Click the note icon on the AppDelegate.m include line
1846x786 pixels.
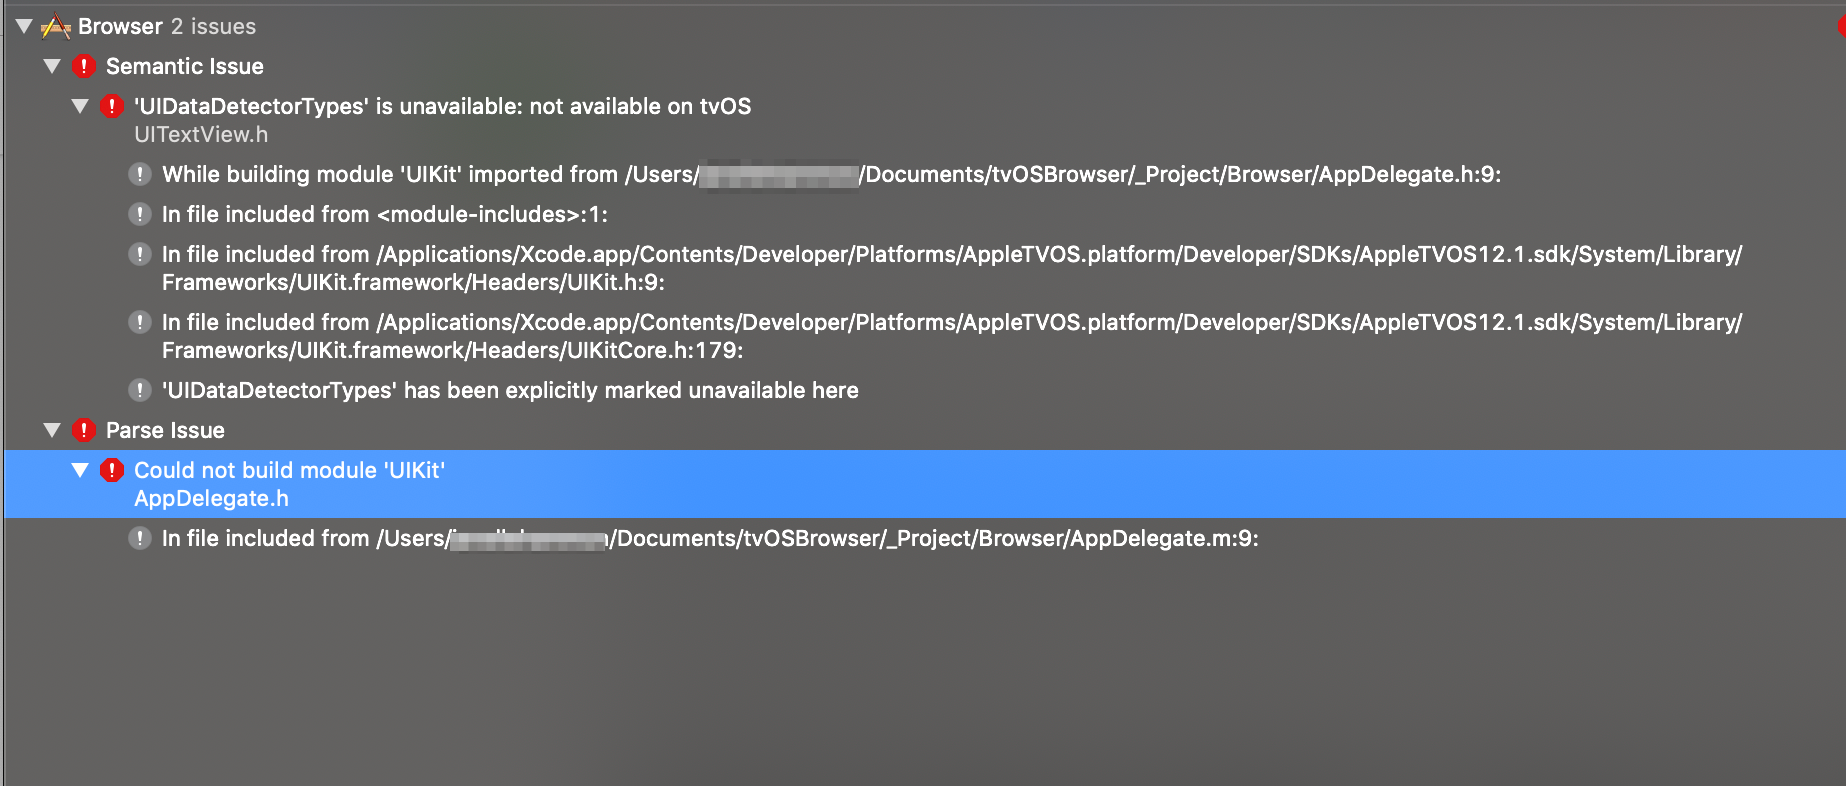click(140, 538)
